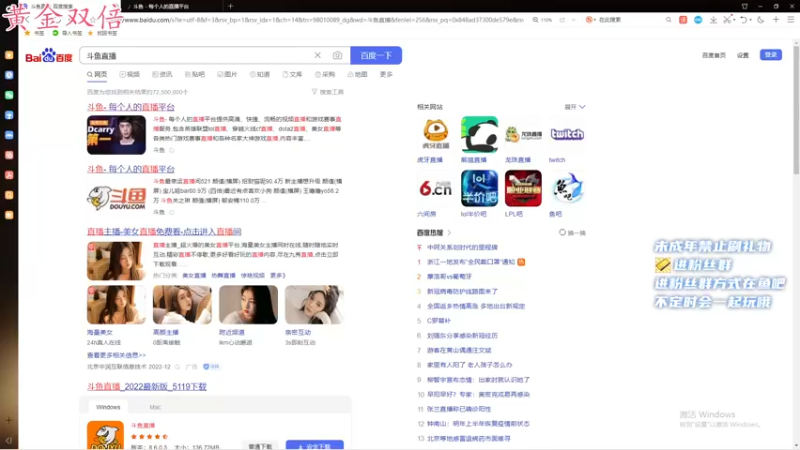Screen dimensions: 800x450
Task: Click the undo closed-tab arrow icon
Action: (x=743, y=20)
